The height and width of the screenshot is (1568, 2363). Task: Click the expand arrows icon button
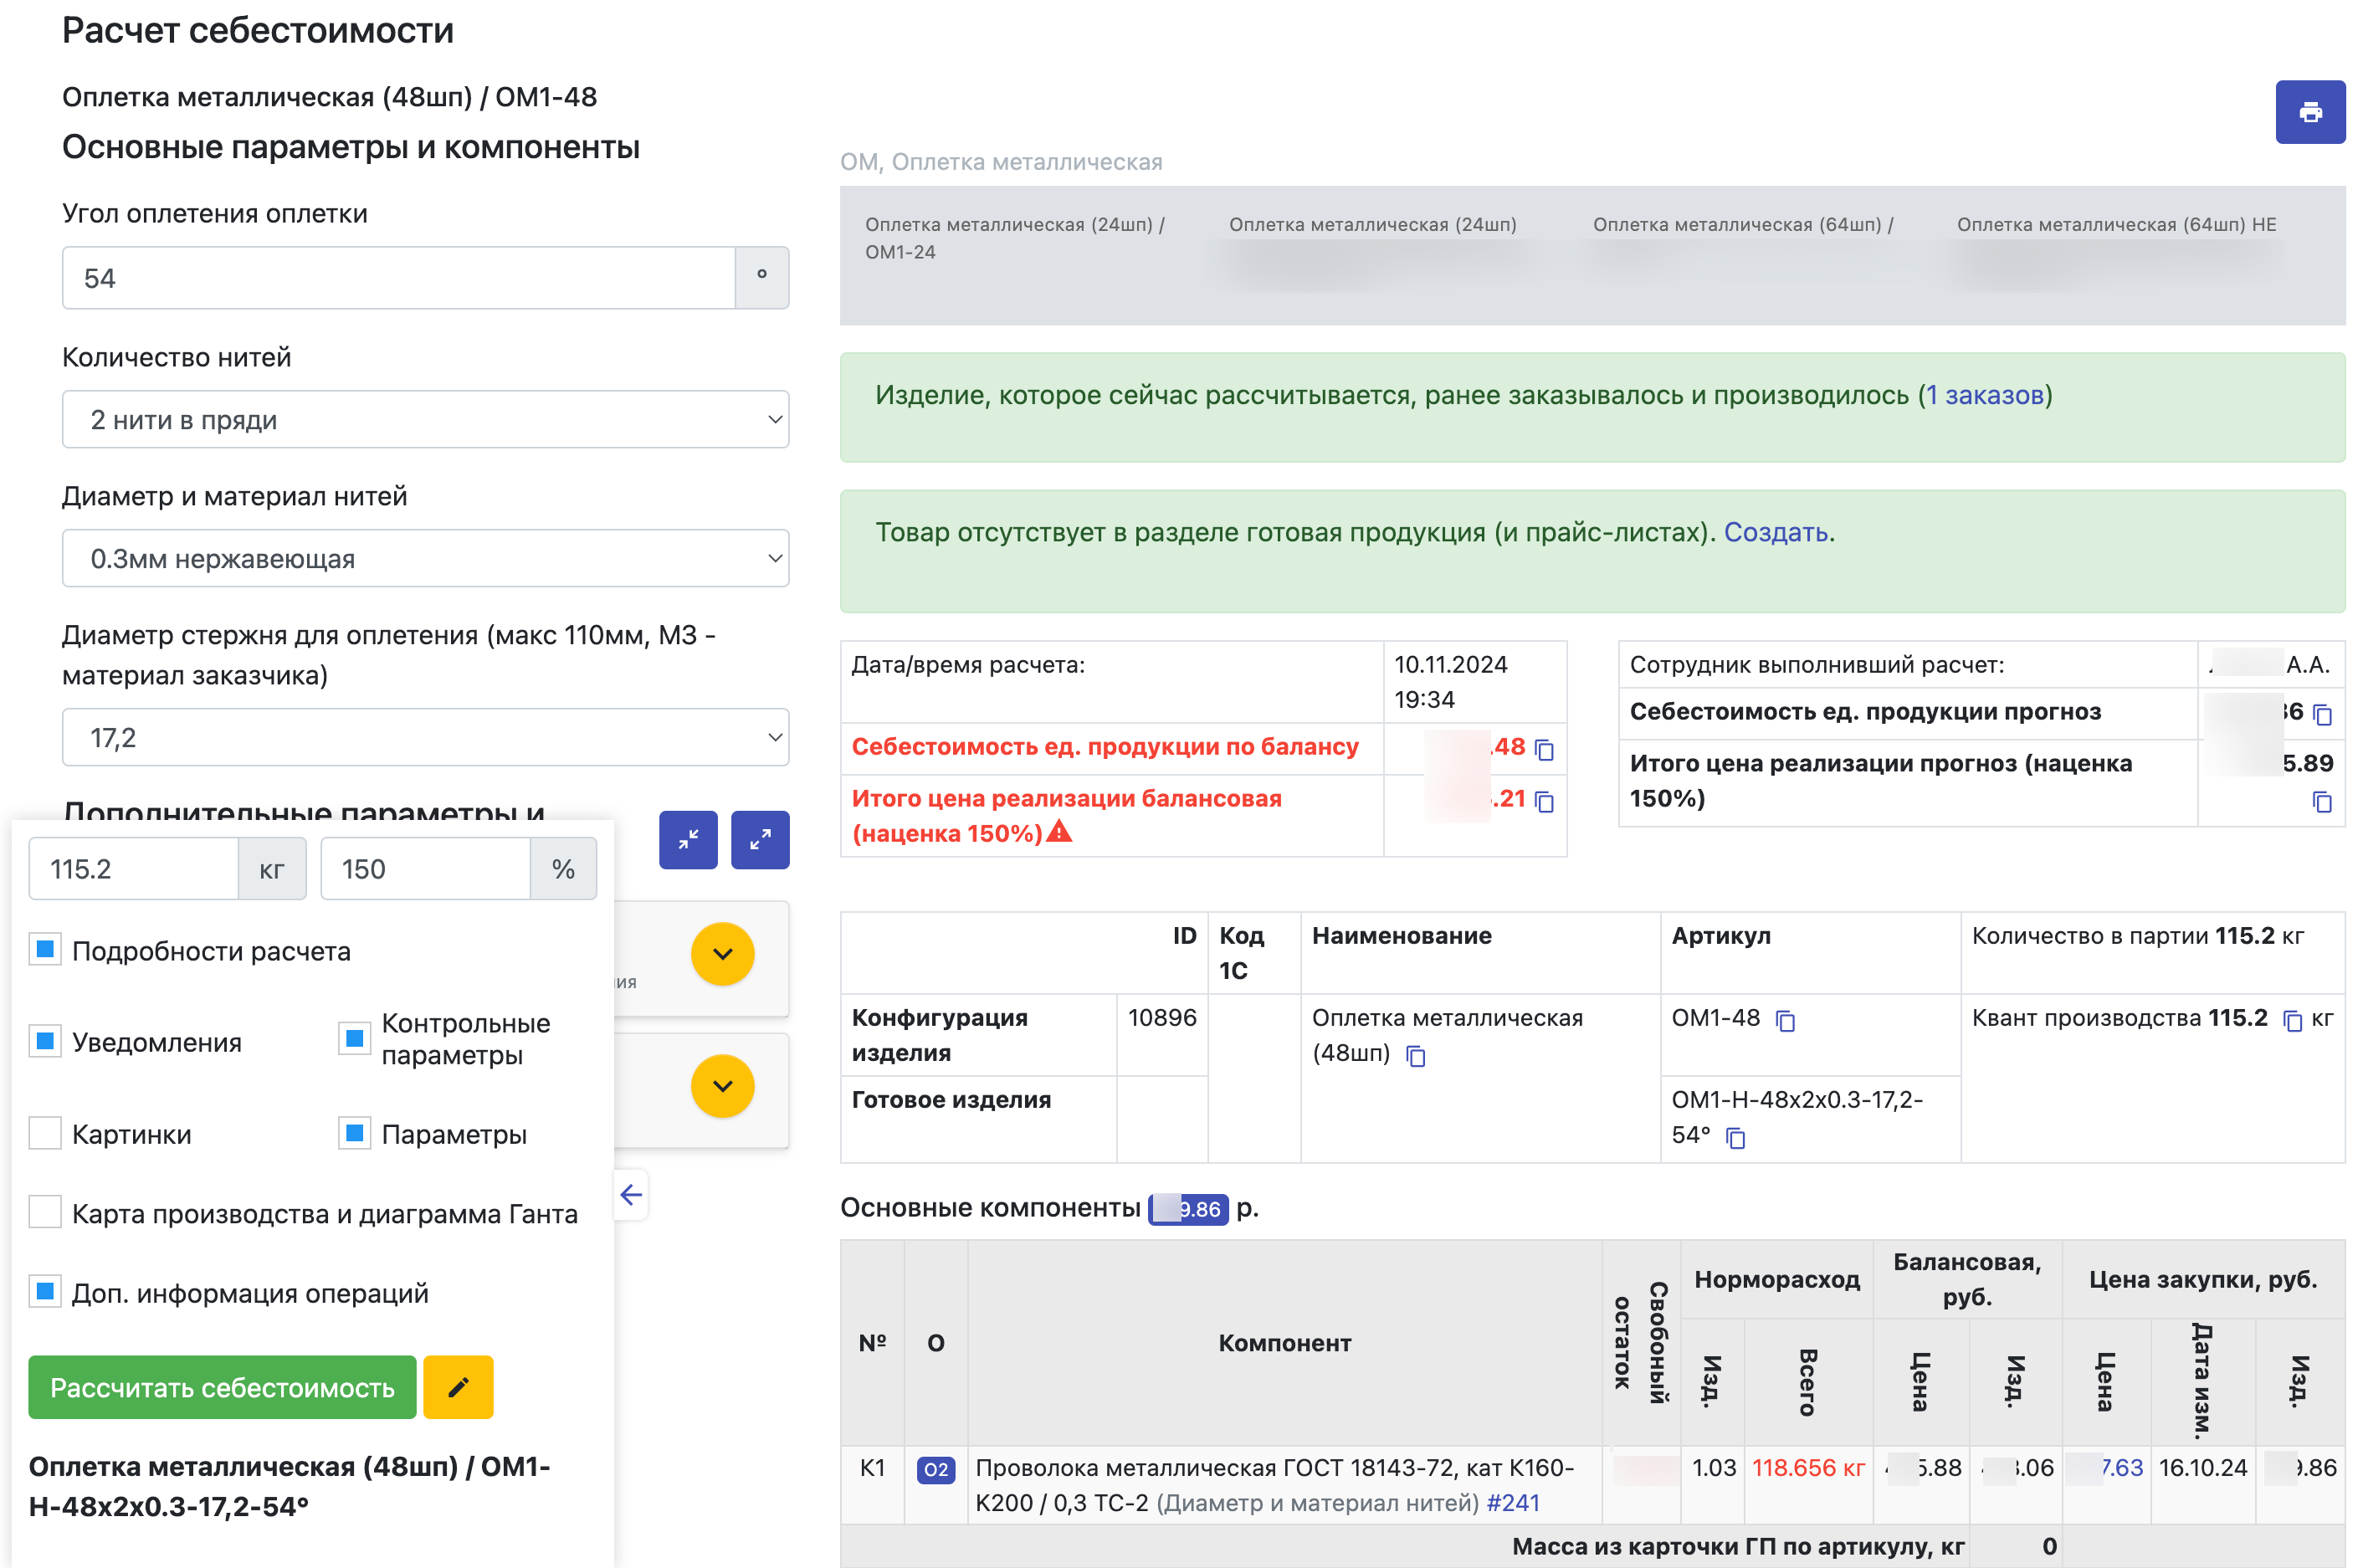tap(760, 840)
